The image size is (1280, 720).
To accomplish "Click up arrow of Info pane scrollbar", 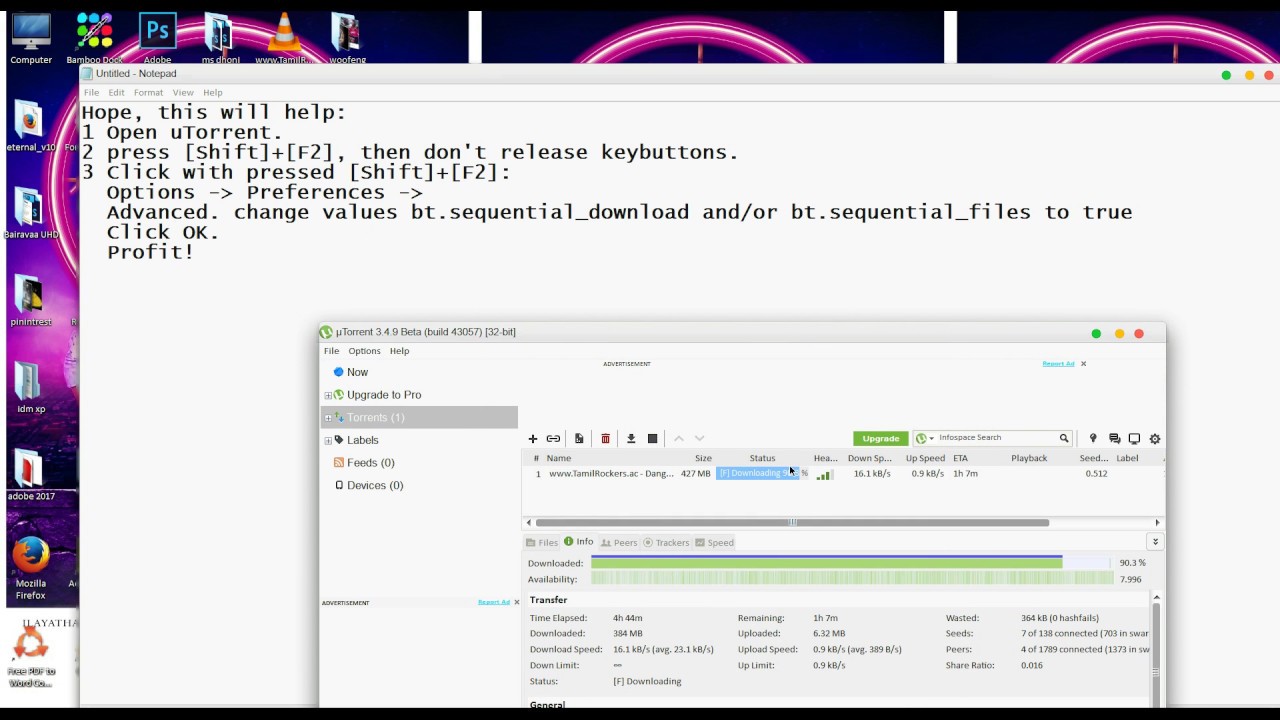I will point(1156,598).
